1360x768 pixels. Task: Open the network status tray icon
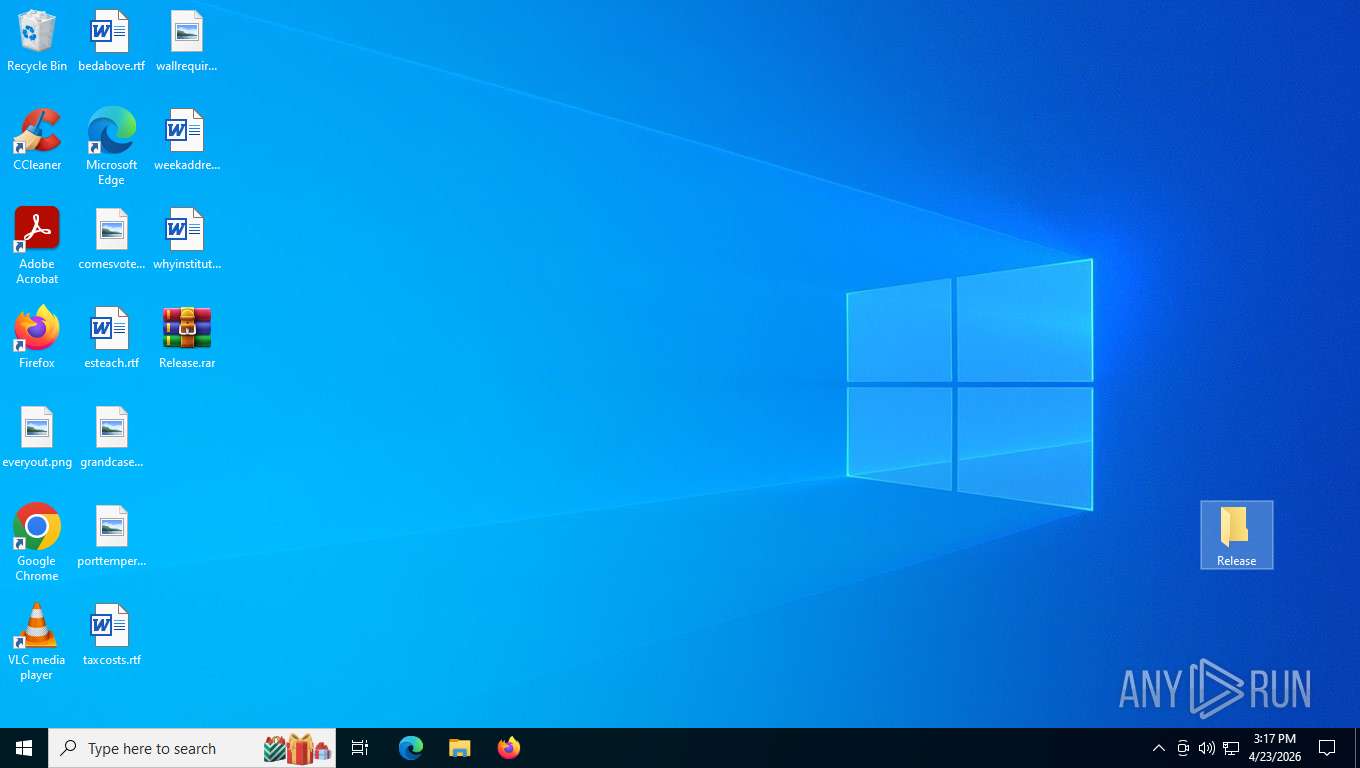click(x=1231, y=748)
